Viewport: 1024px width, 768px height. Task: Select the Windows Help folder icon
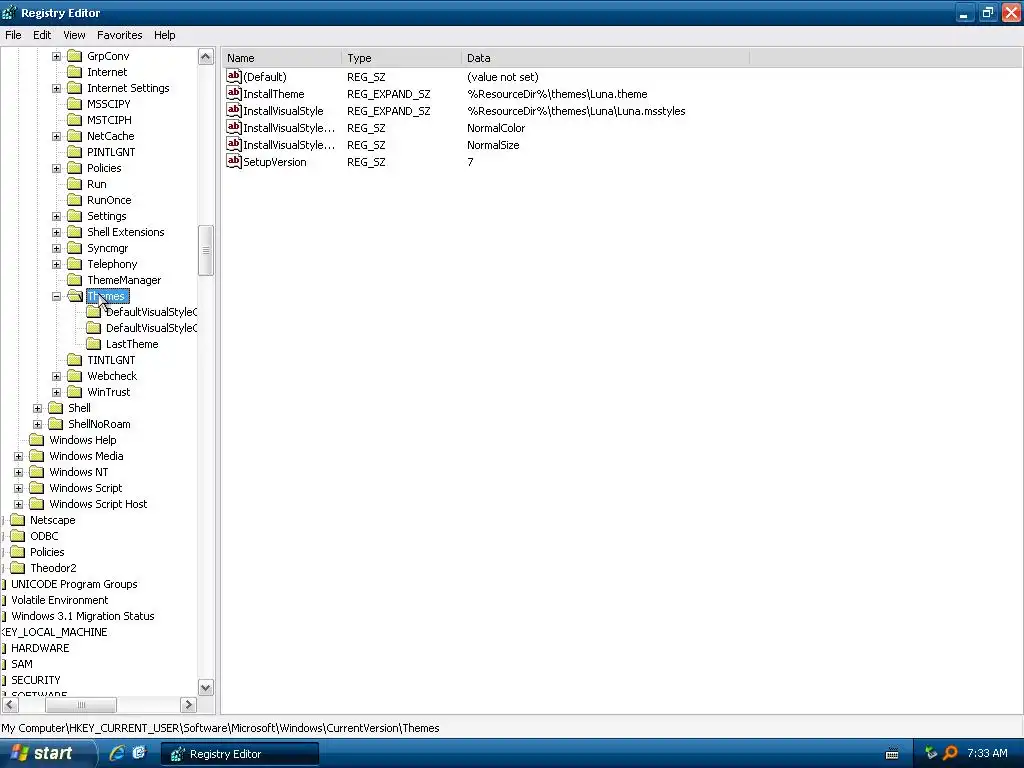coord(37,440)
